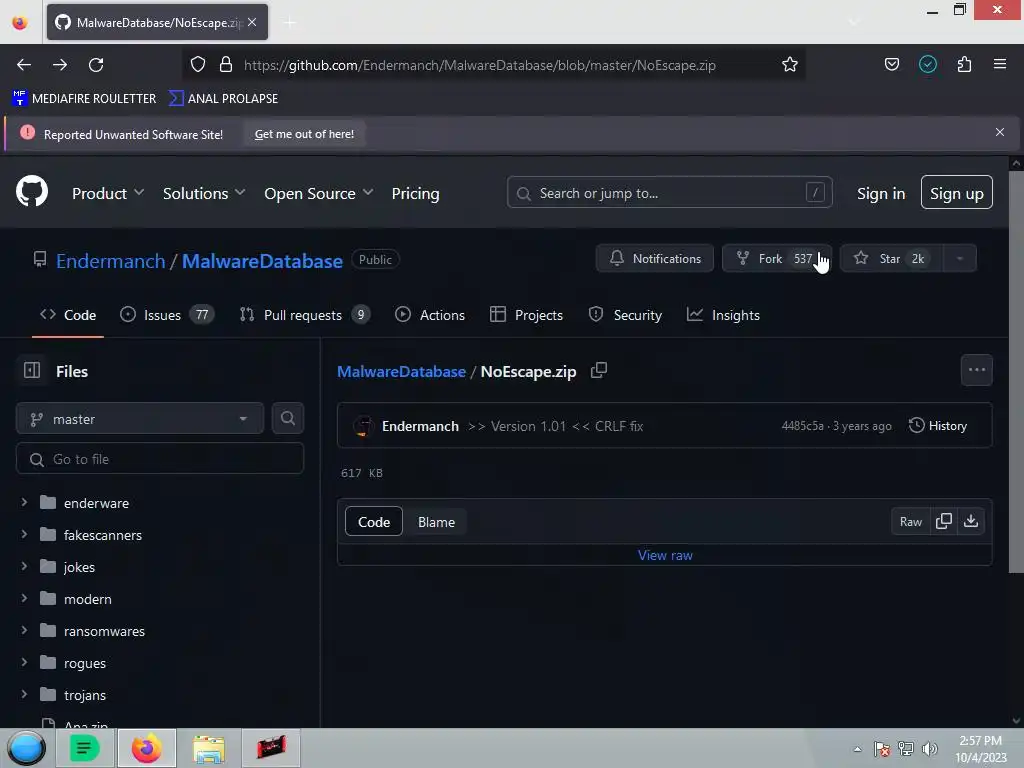Open Notifications button
The width and height of the screenshot is (1024, 768).
pyautogui.click(x=655, y=259)
